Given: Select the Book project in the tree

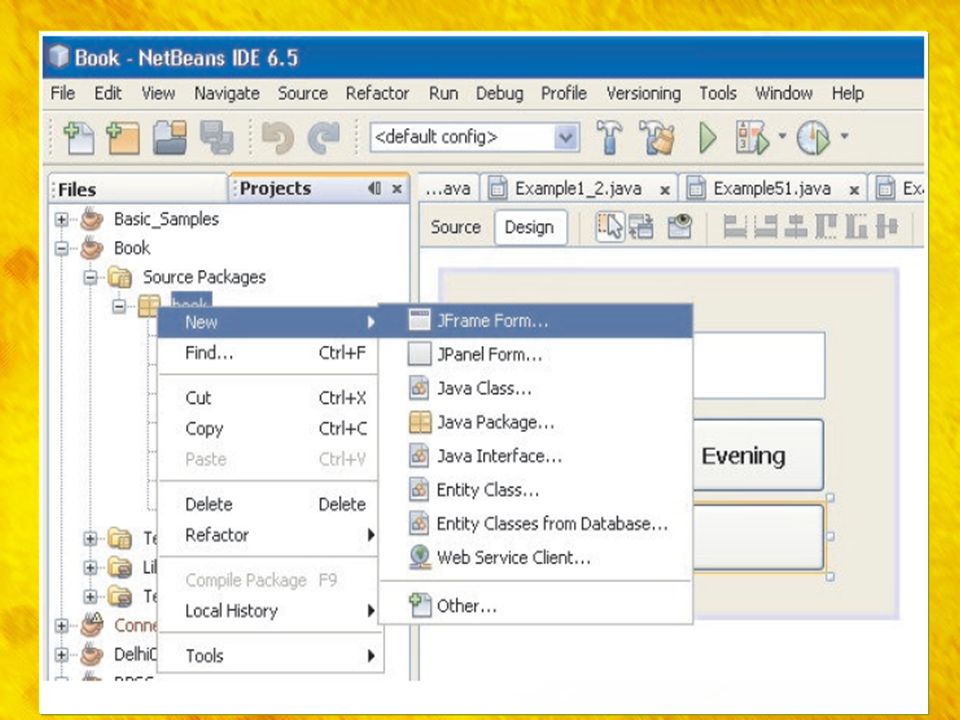Looking at the screenshot, I should [132, 248].
